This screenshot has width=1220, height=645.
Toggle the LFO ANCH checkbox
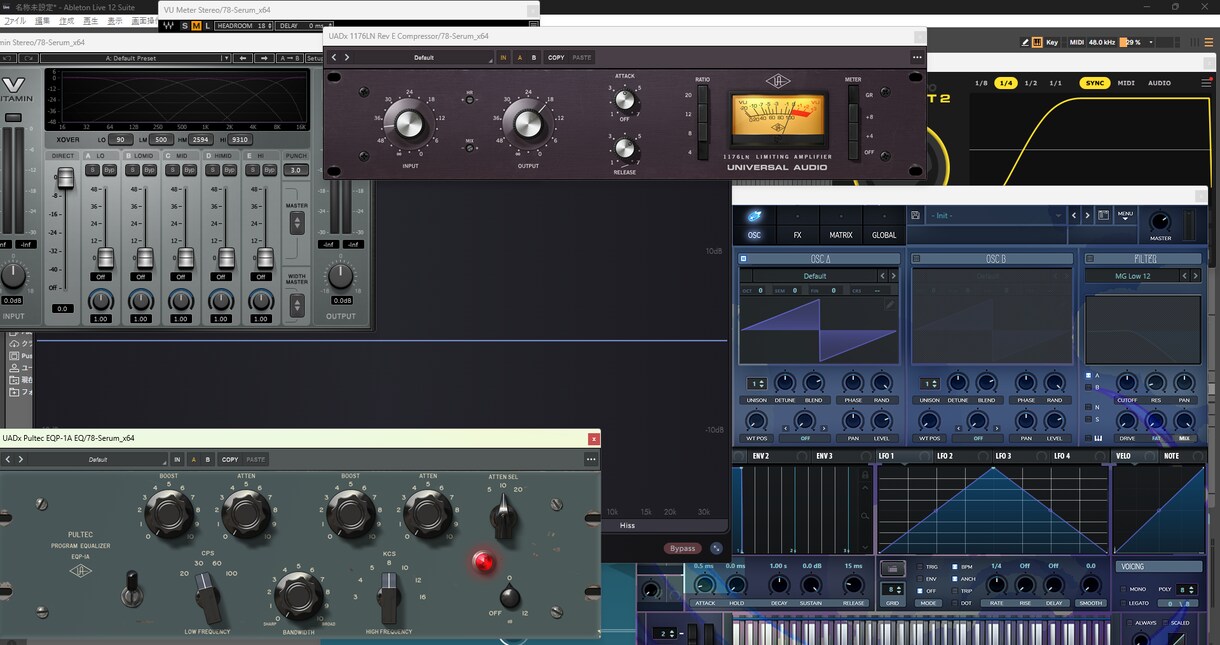954,579
